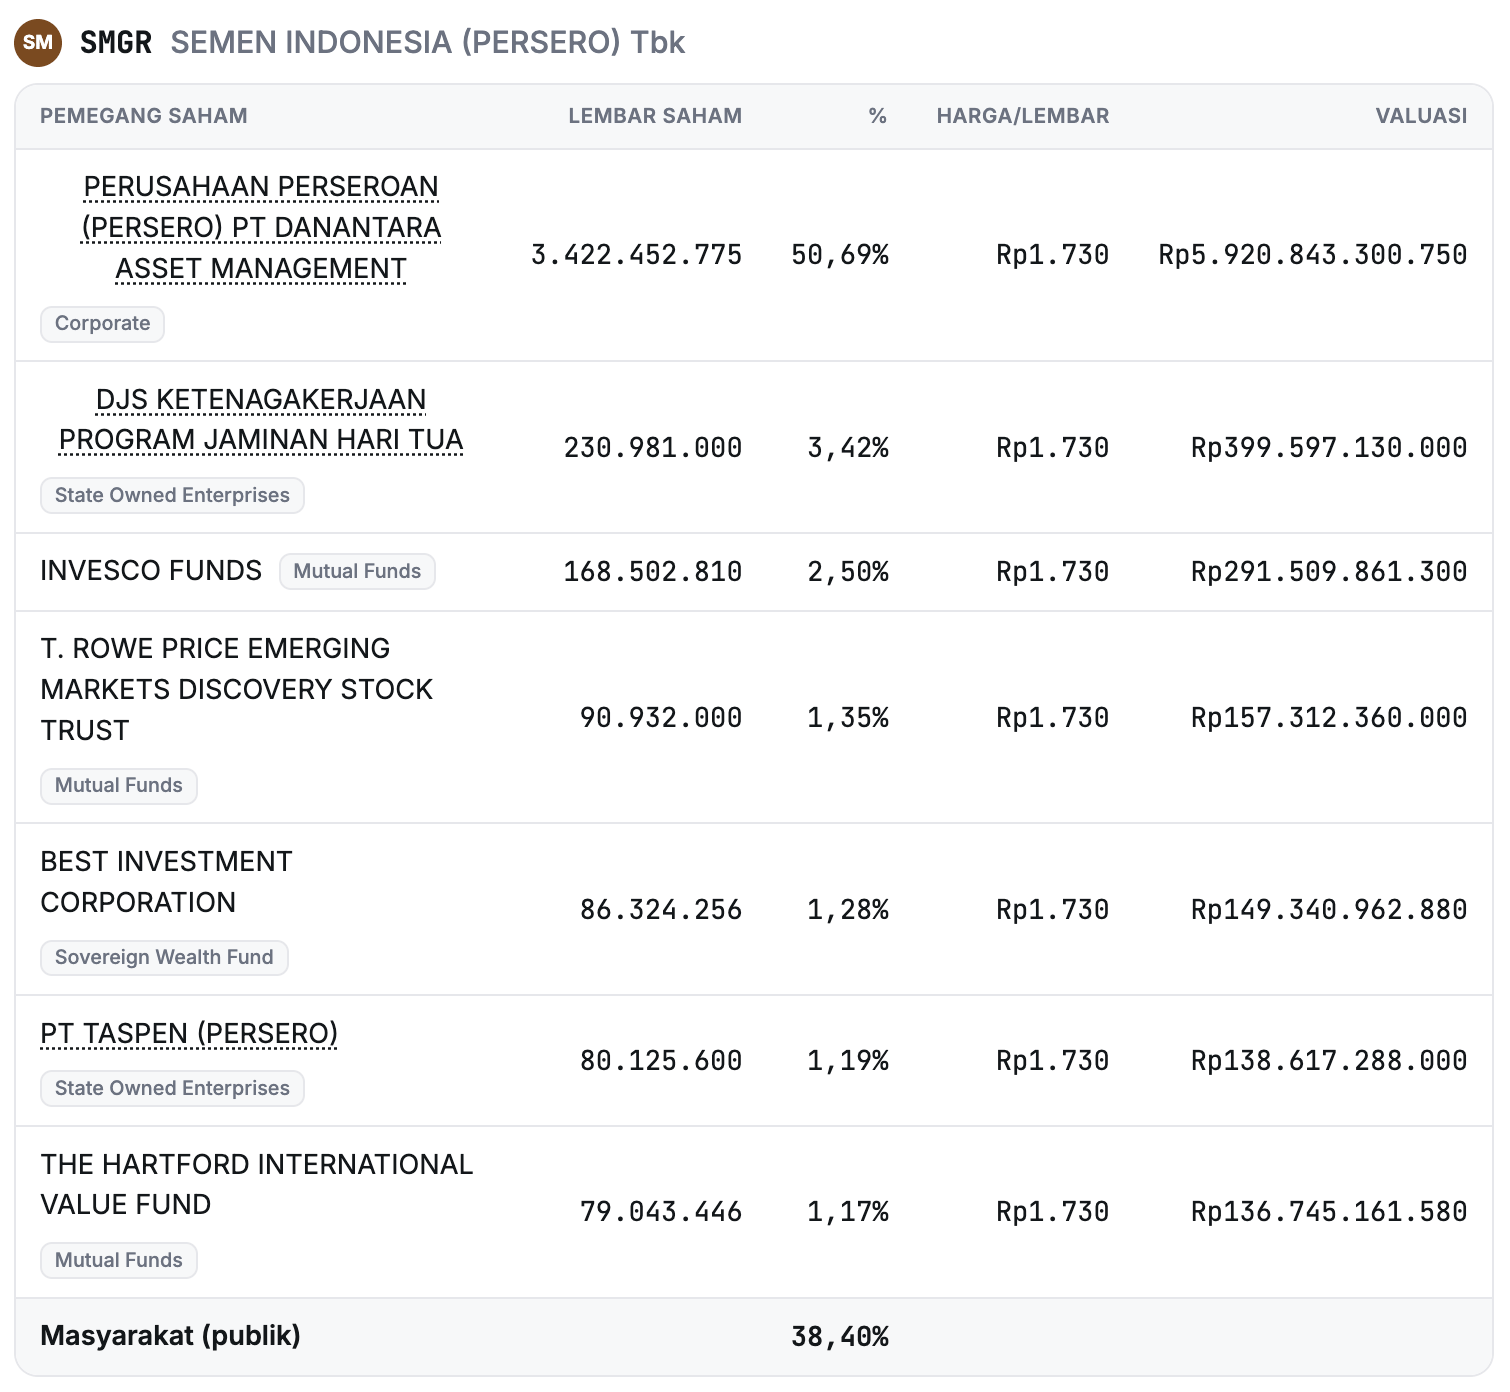The width and height of the screenshot is (1510, 1392).
Task: Click the 230.981.000 share count
Action: (653, 447)
